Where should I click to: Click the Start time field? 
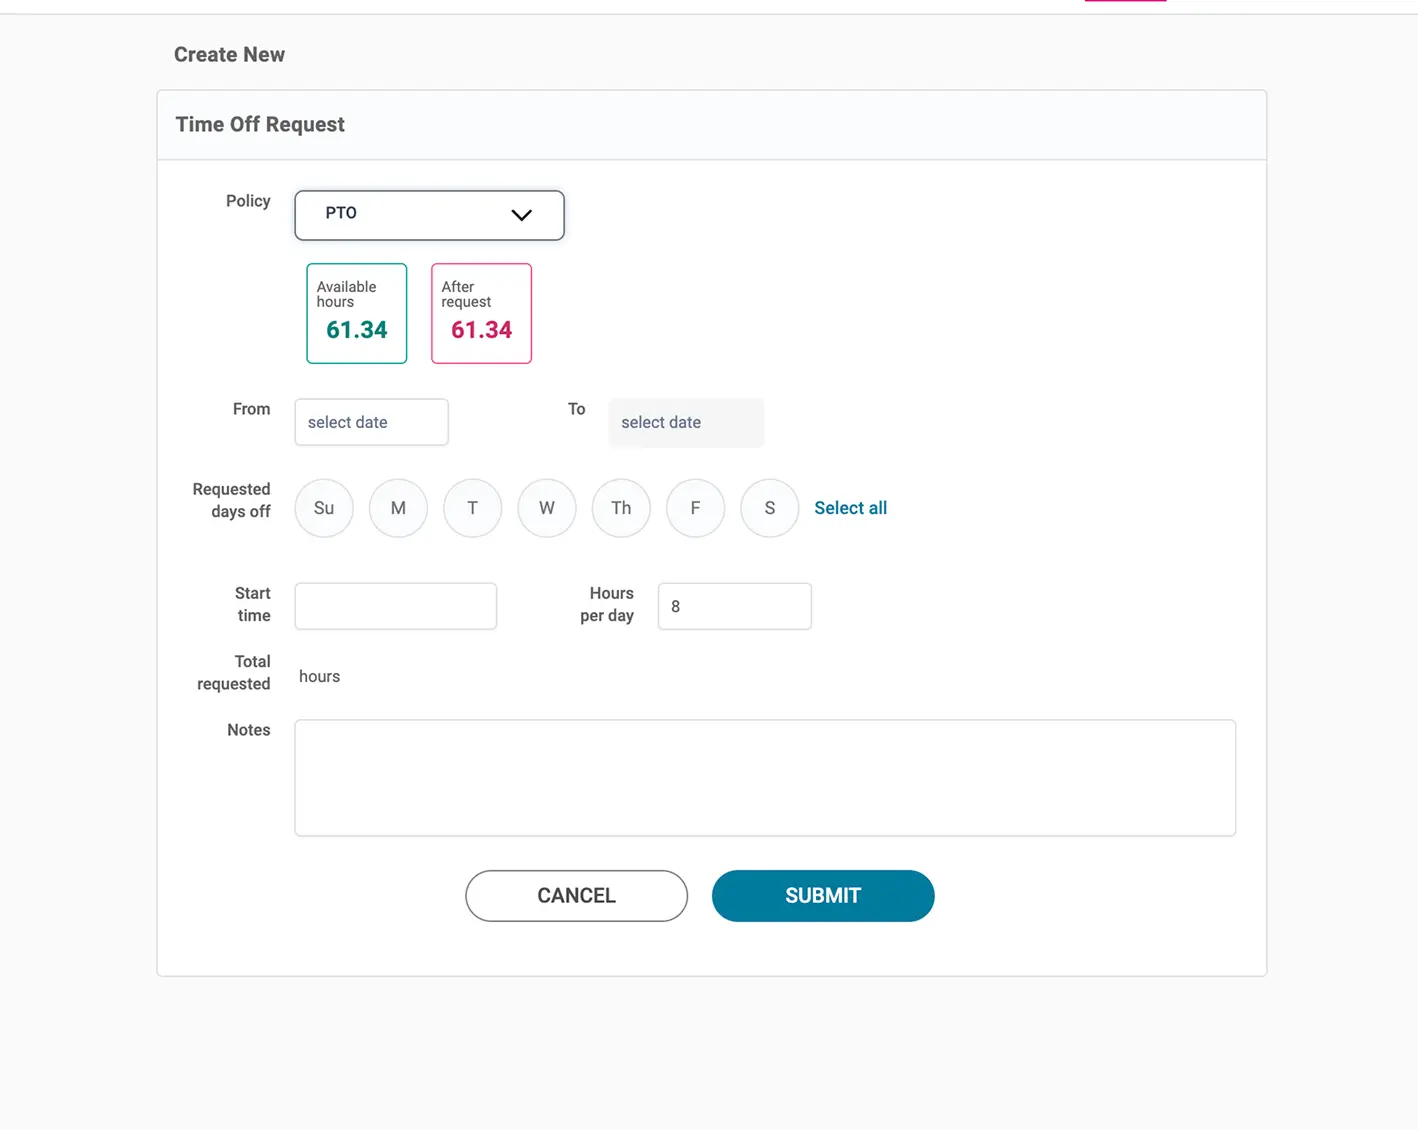[395, 606]
